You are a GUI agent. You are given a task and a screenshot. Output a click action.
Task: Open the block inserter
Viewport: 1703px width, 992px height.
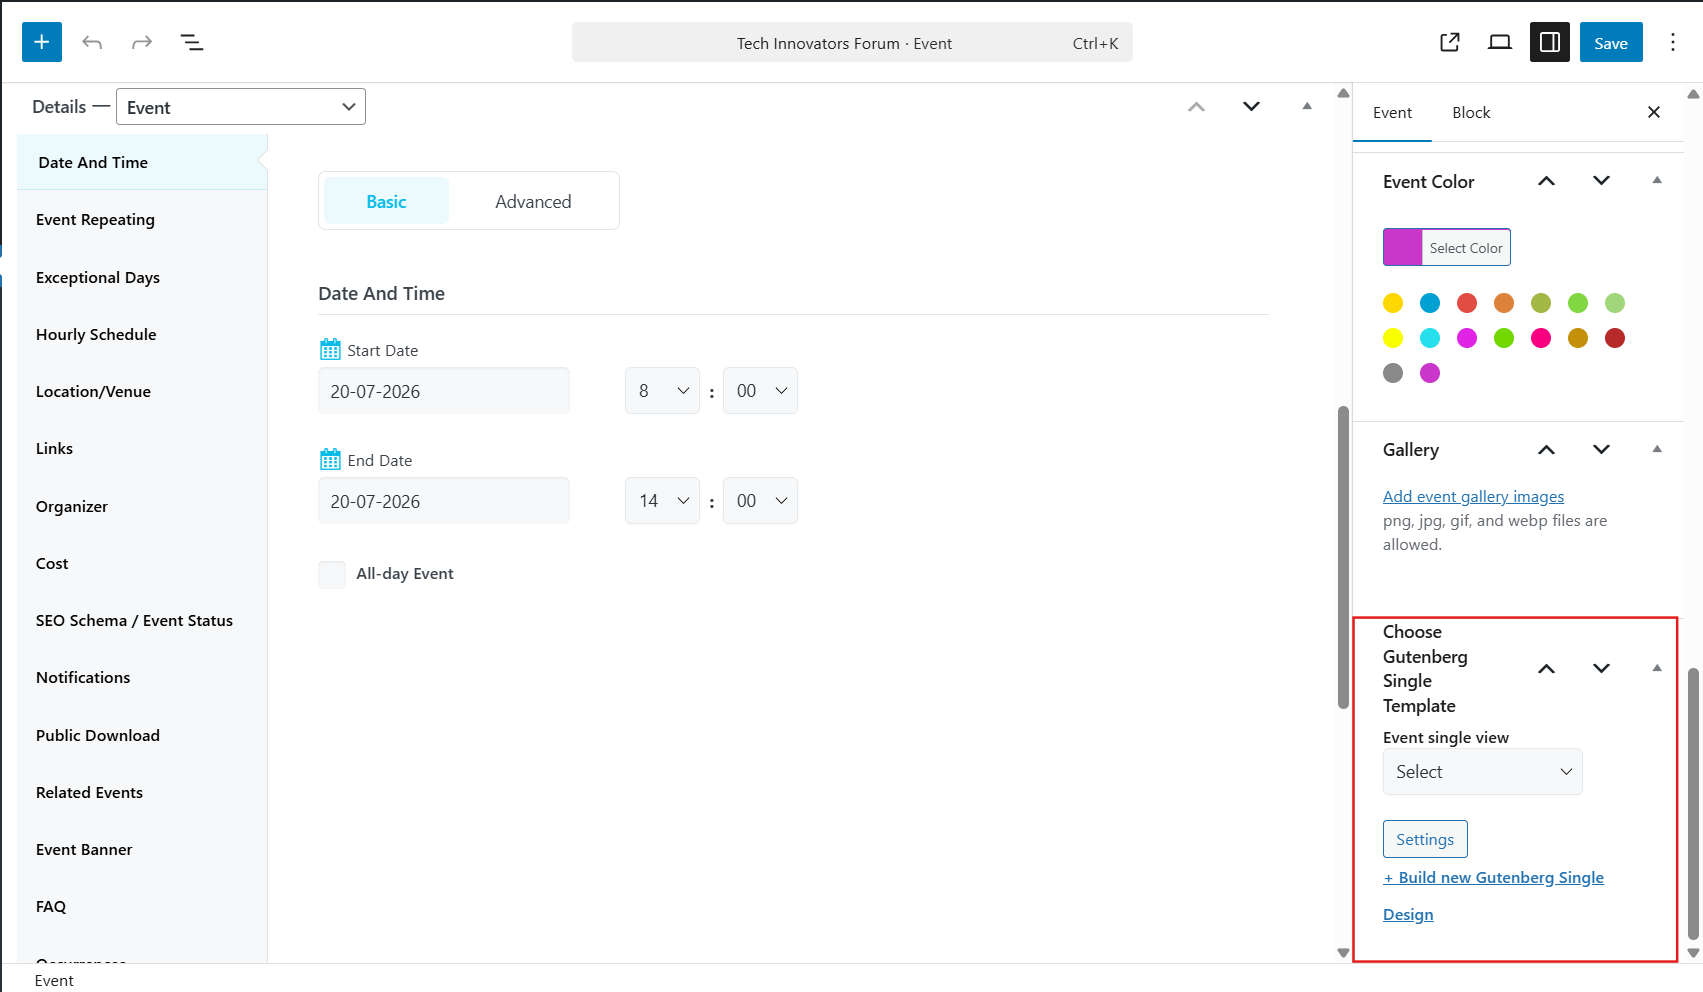coord(41,42)
